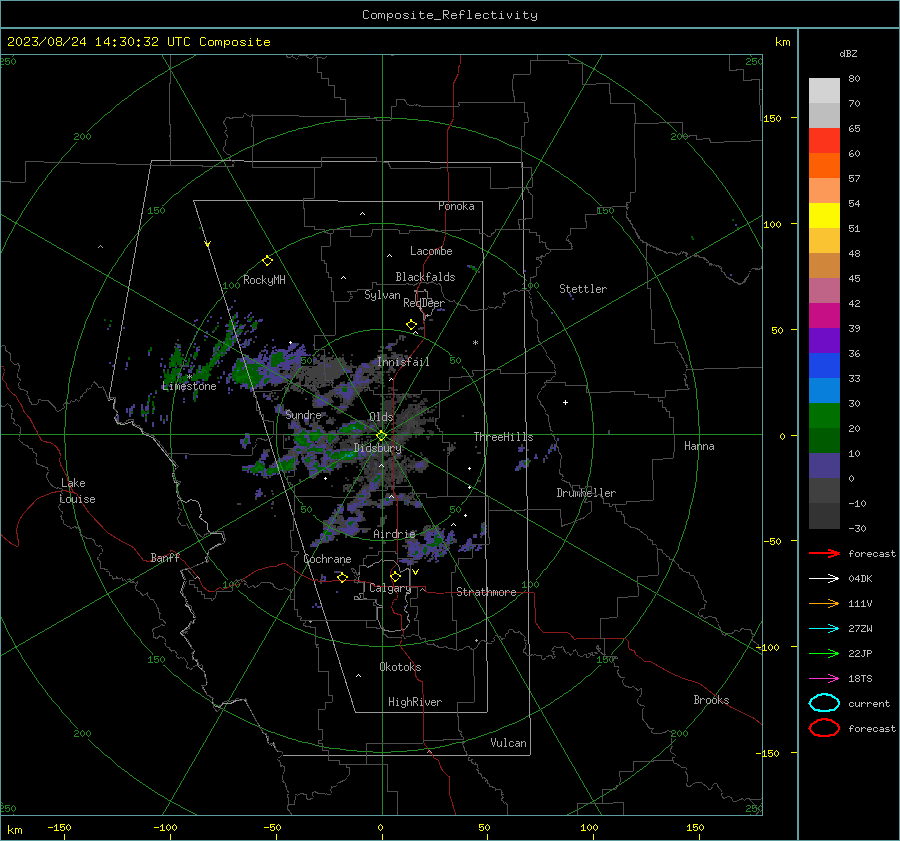The height and width of the screenshot is (841, 900).
Task: Click the Okotoks label
Action: [400, 667]
